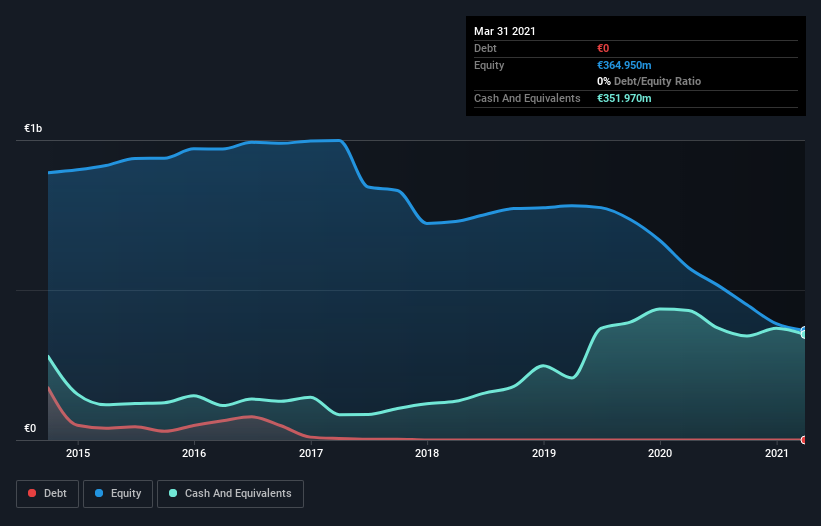Screen dimensions: 821x526
Task: Toggle the Debt legend button
Action: point(48,494)
